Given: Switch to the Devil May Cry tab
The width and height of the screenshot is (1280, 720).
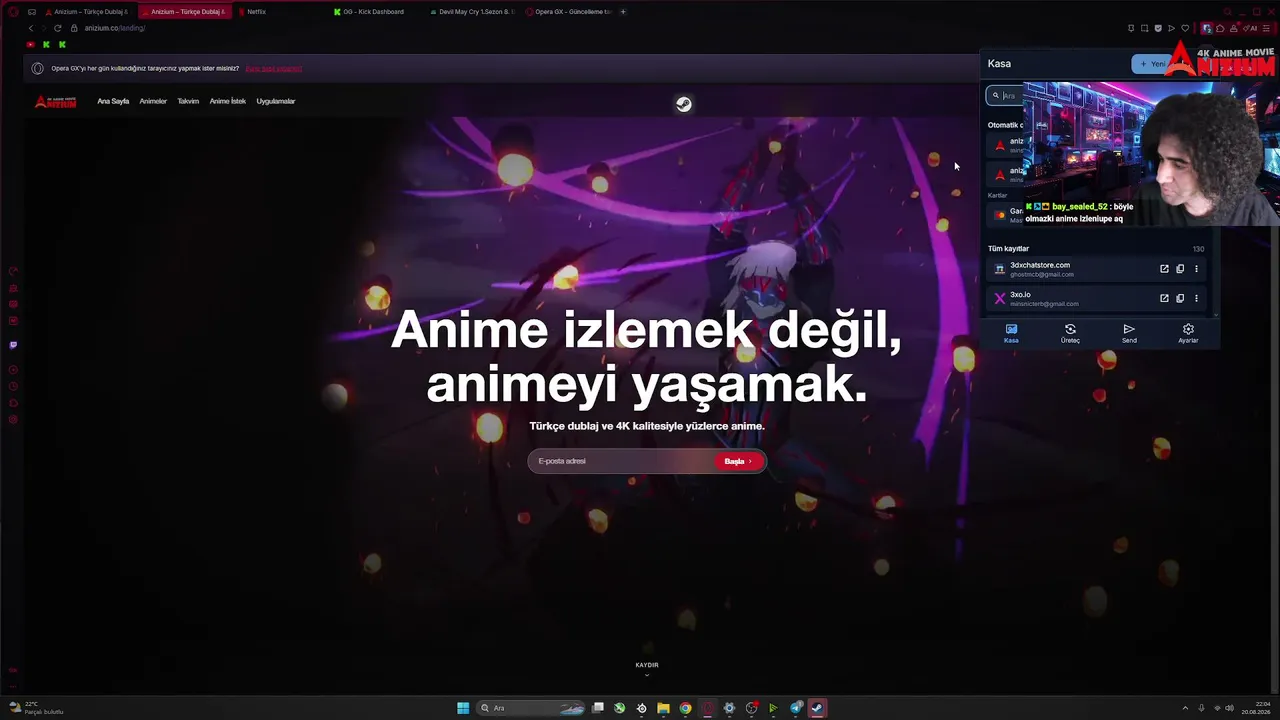Looking at the screenshot, I should point(472,12).
